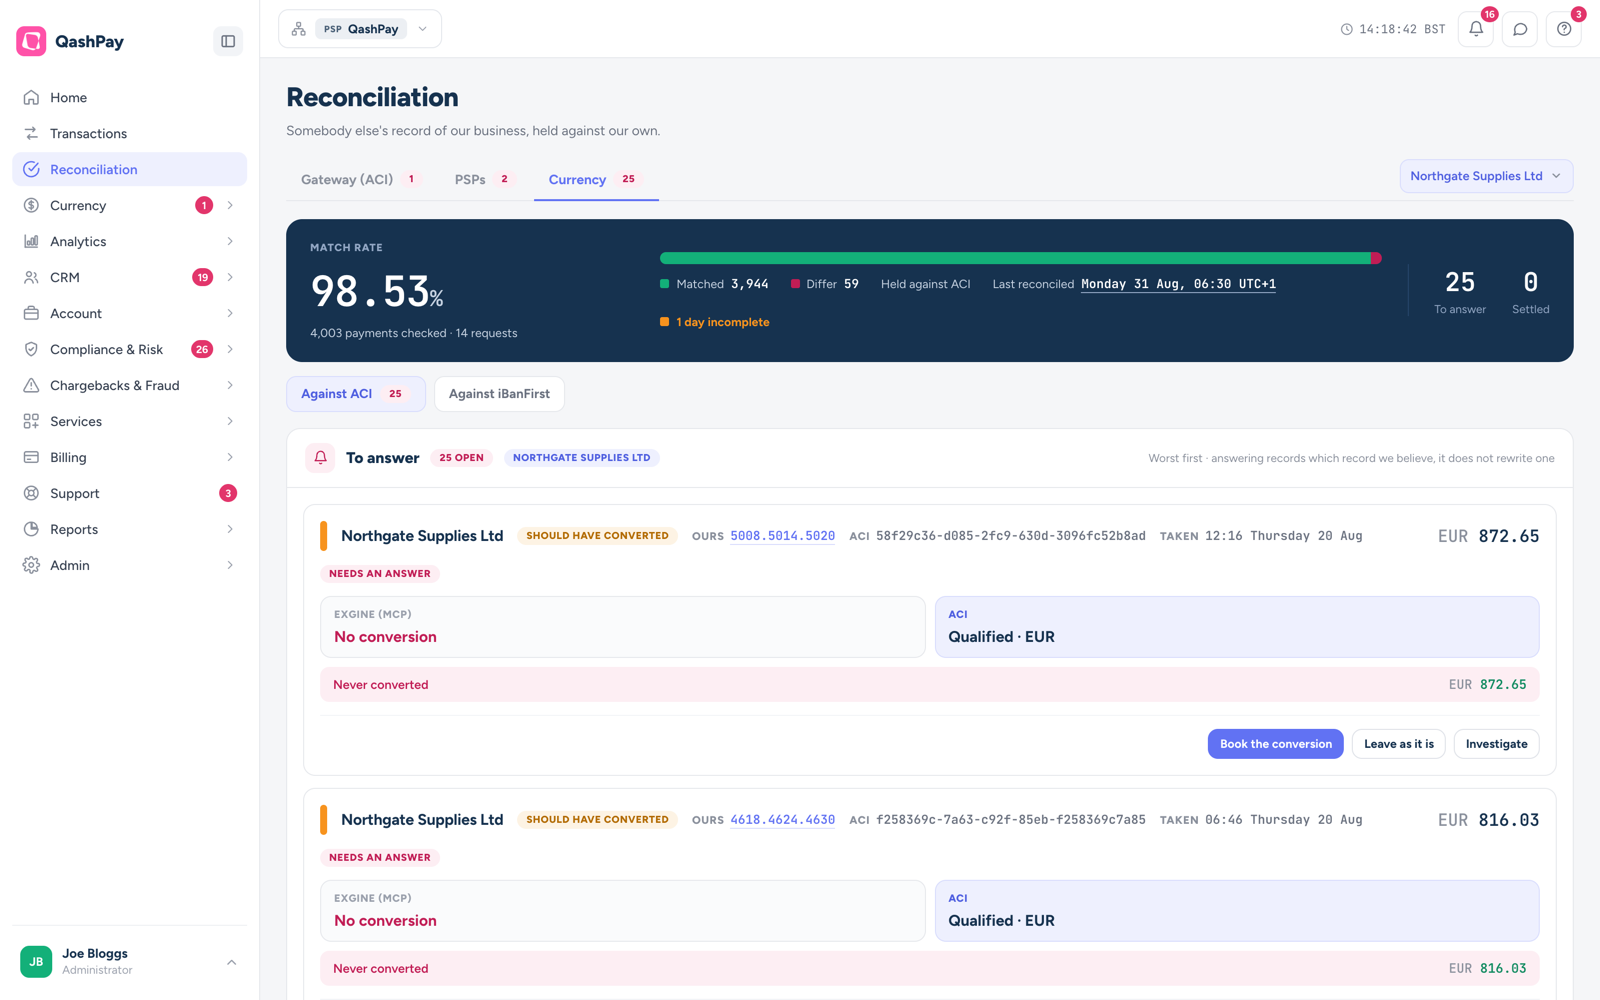Open reference link 4618.4624.4630
Viewport: 1600px width, 1000px height.
(782, 820)
